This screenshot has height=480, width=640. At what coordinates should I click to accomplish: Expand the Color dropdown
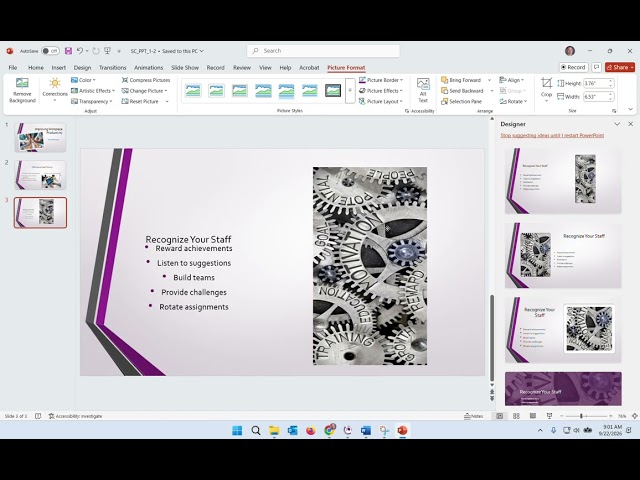coord(83,80)
